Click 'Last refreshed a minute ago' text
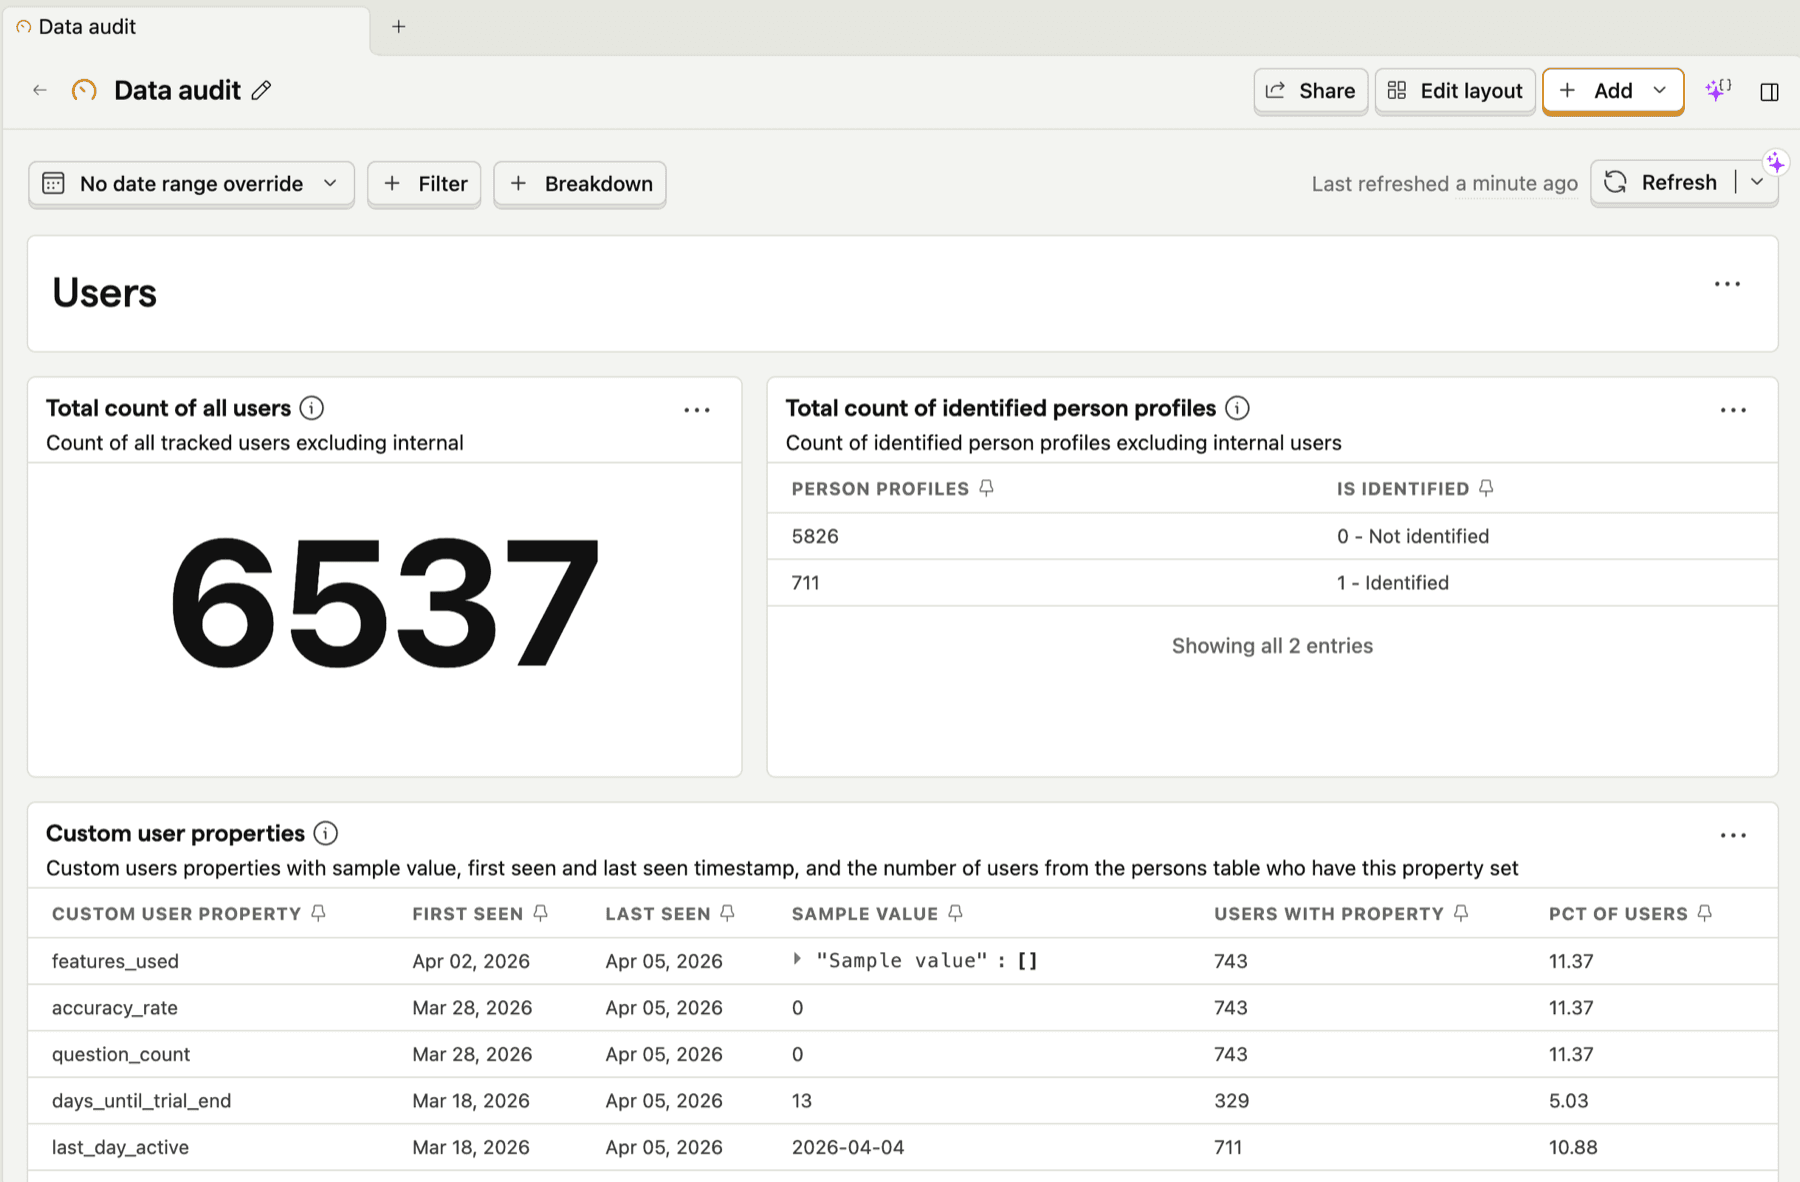The image size is (1800, 1182). (x=1444, y=184)
